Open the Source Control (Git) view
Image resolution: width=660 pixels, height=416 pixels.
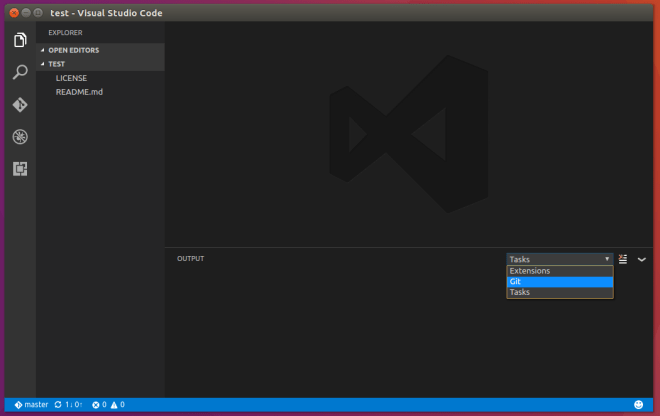19,105
